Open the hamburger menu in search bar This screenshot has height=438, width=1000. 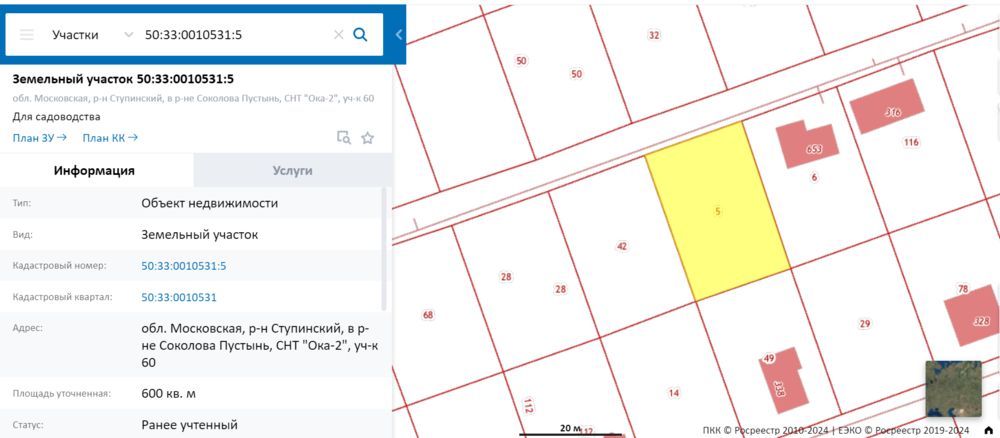point(27,35)
